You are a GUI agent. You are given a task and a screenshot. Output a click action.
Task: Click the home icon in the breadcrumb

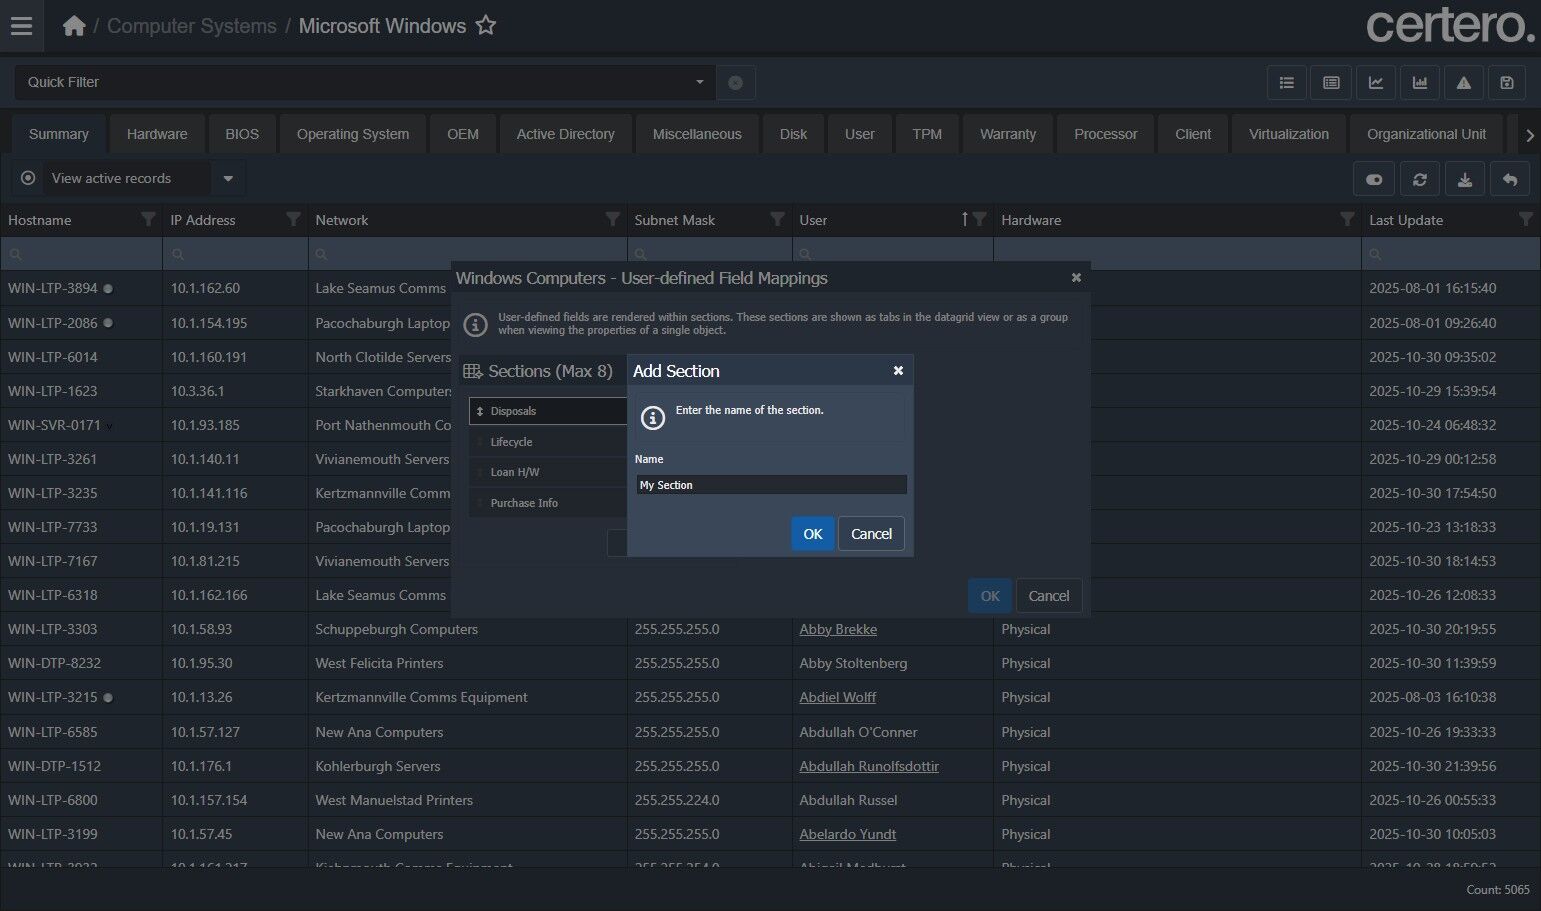pyautogui.click(x=74, y=26)
